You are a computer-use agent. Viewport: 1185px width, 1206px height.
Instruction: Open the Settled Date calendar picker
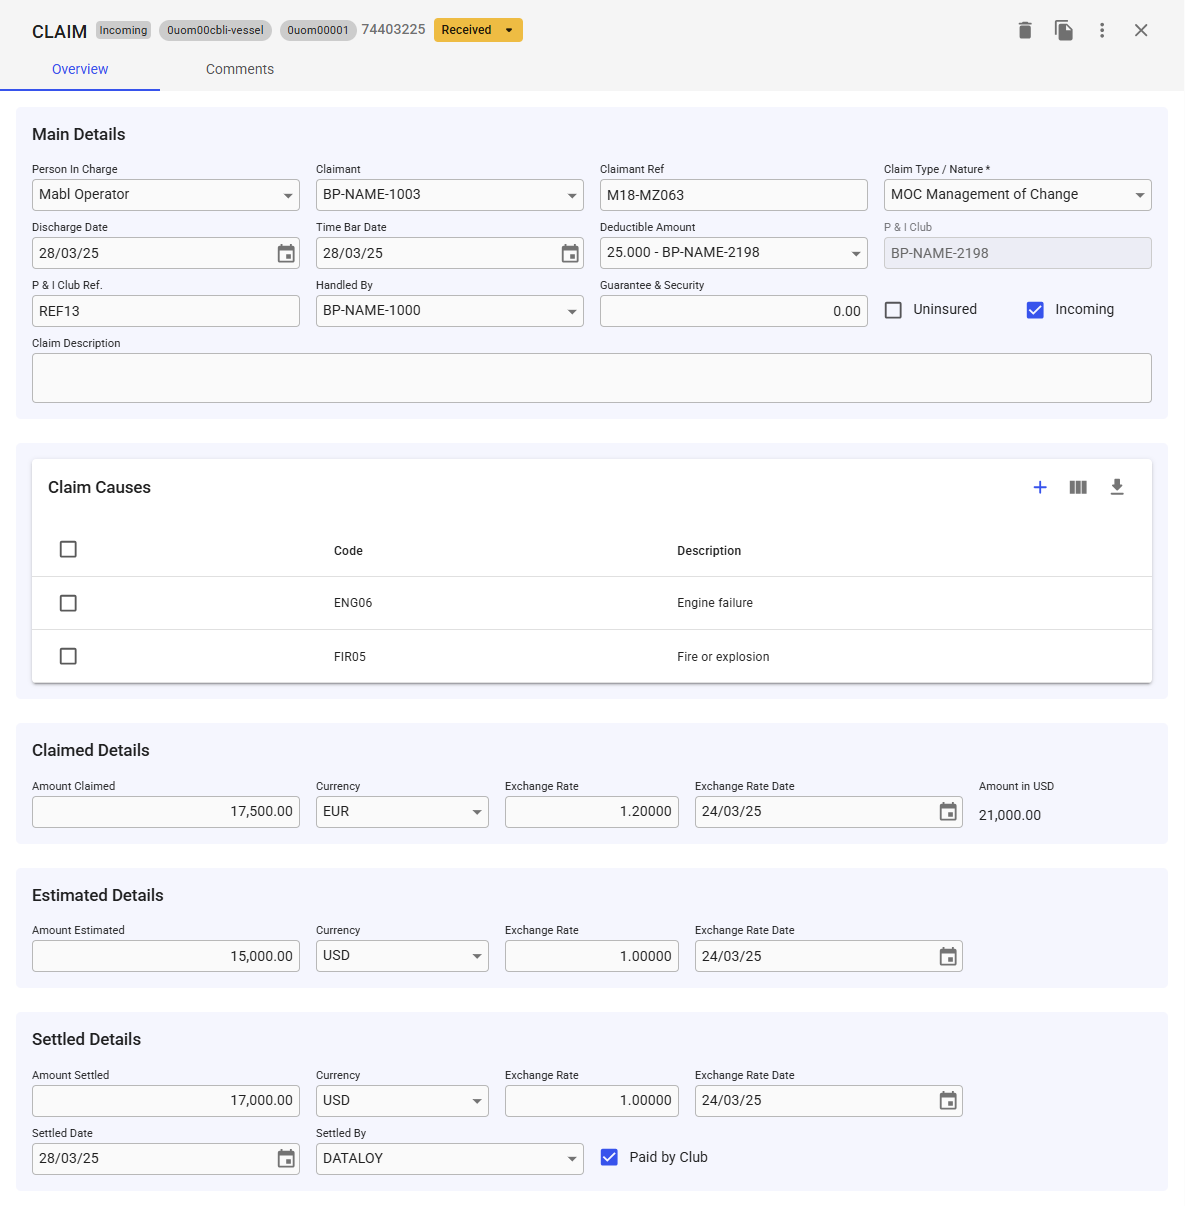[x=286, y=1159]
